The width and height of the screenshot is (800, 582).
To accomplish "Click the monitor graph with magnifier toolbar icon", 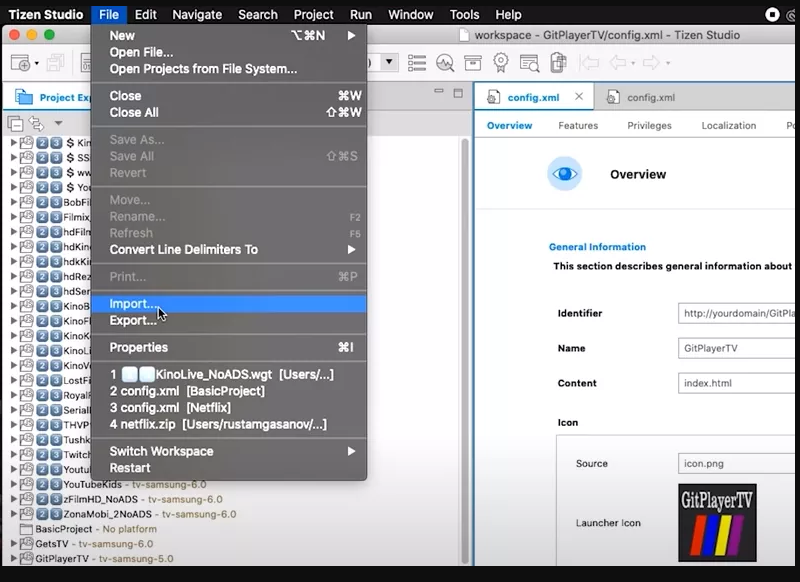I will pyautogui.click(x=445, y=62).
